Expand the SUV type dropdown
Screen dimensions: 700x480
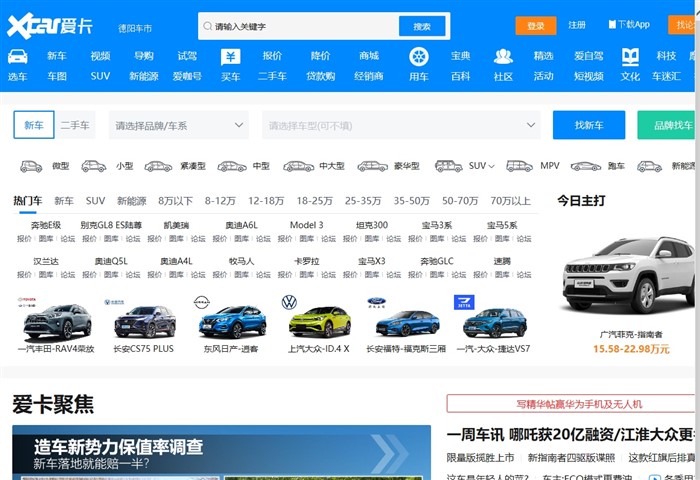click(482, 166)
